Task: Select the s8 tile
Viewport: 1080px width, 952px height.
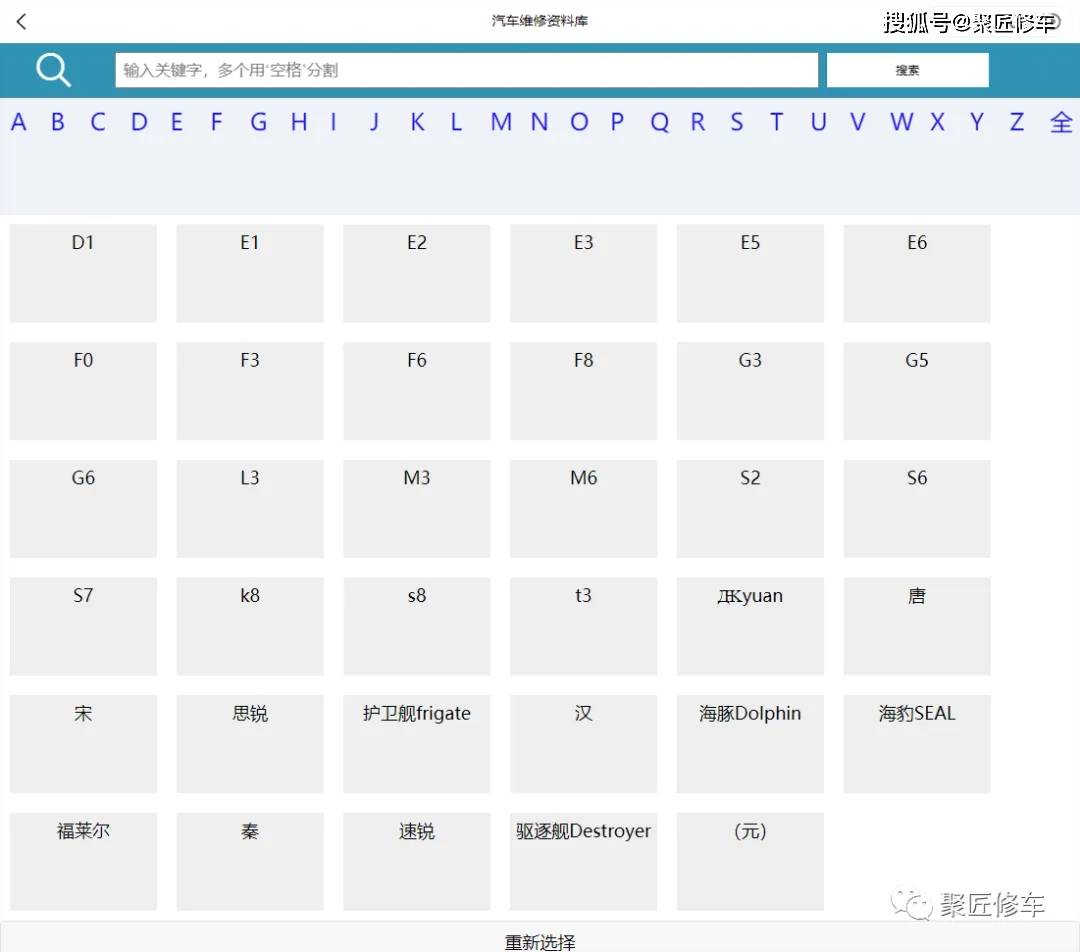Action: [x=417, y=626]
